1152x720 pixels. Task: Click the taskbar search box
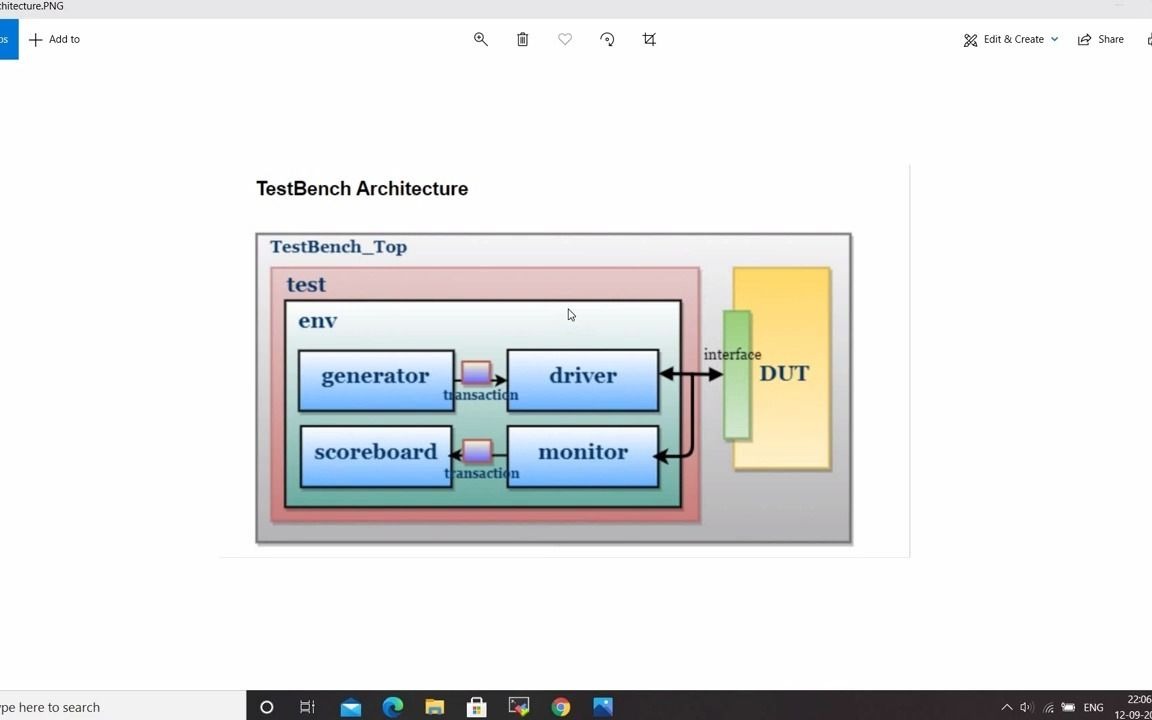tap(123, 707)
